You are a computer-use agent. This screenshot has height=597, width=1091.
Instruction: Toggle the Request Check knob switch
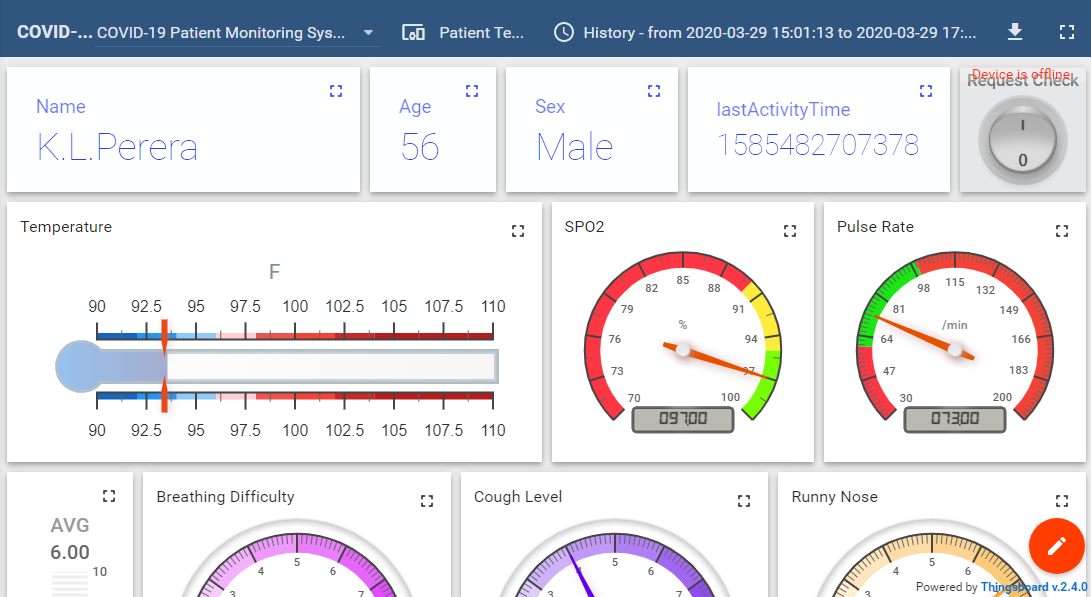[x=1023, y=141]
